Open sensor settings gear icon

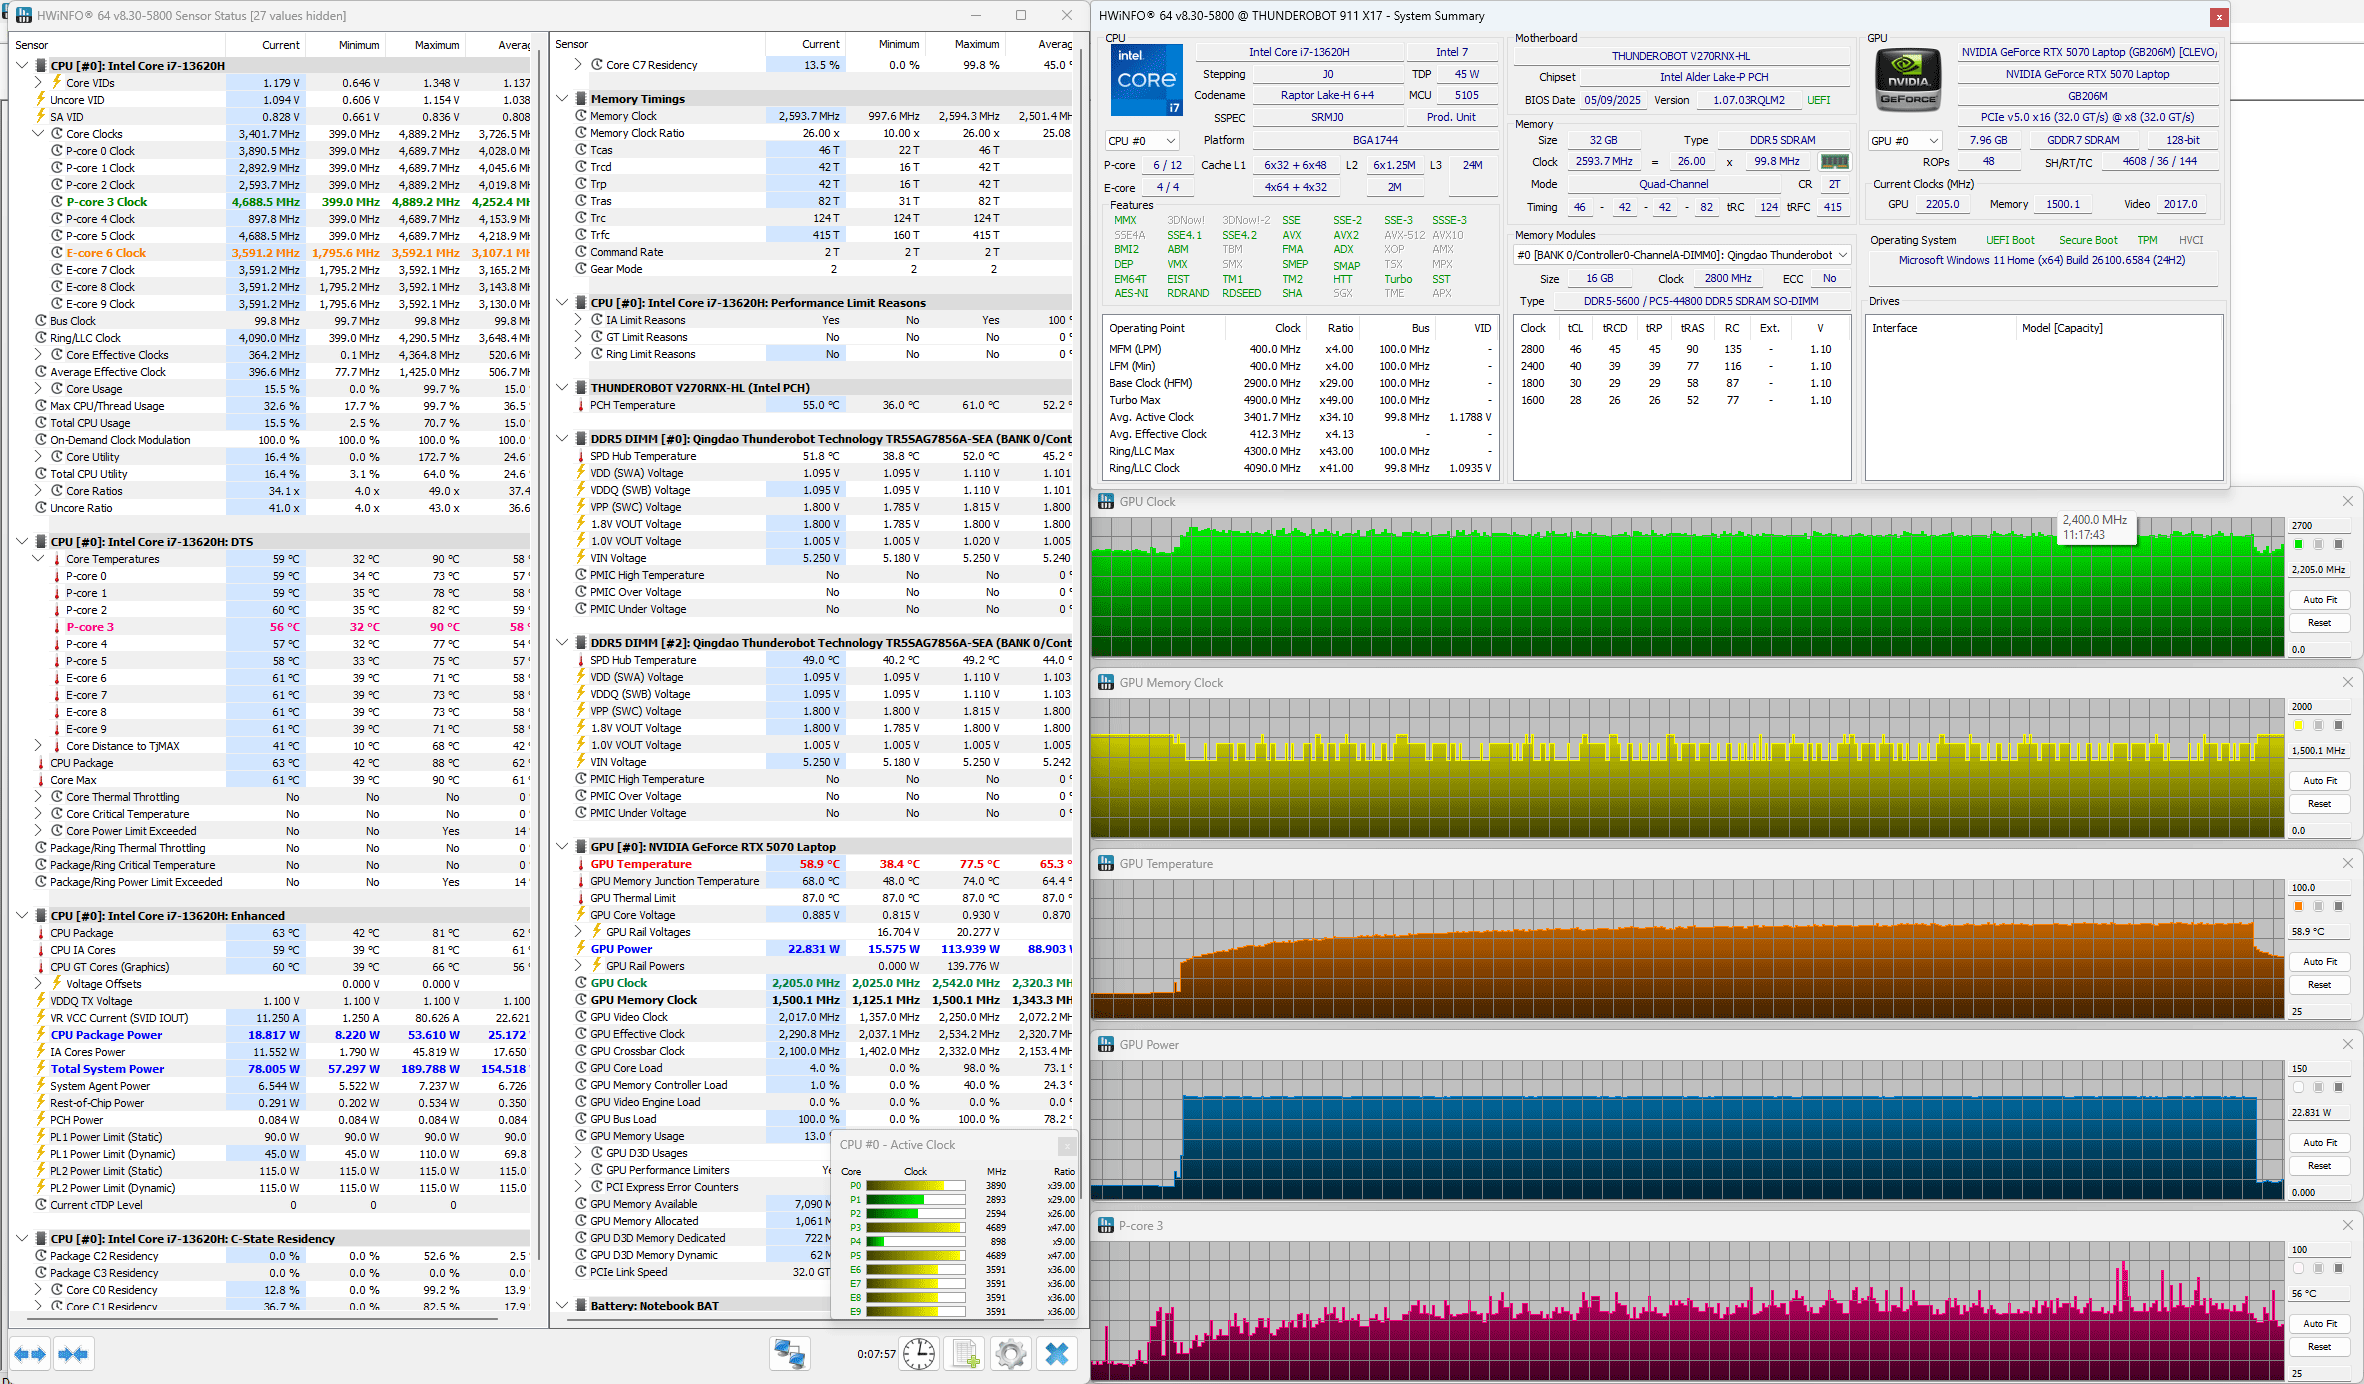point(1010,1354)
